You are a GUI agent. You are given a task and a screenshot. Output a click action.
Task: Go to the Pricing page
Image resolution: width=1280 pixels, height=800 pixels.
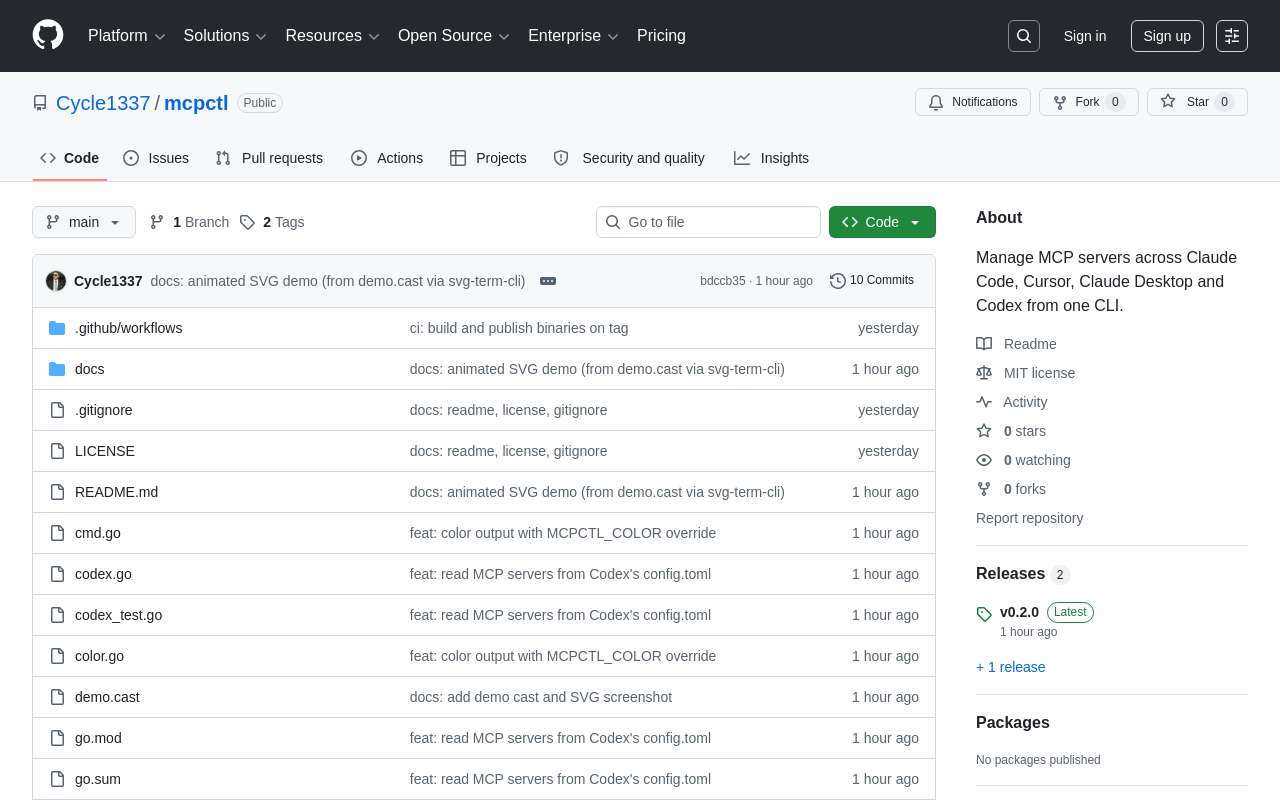coord(661,36)
